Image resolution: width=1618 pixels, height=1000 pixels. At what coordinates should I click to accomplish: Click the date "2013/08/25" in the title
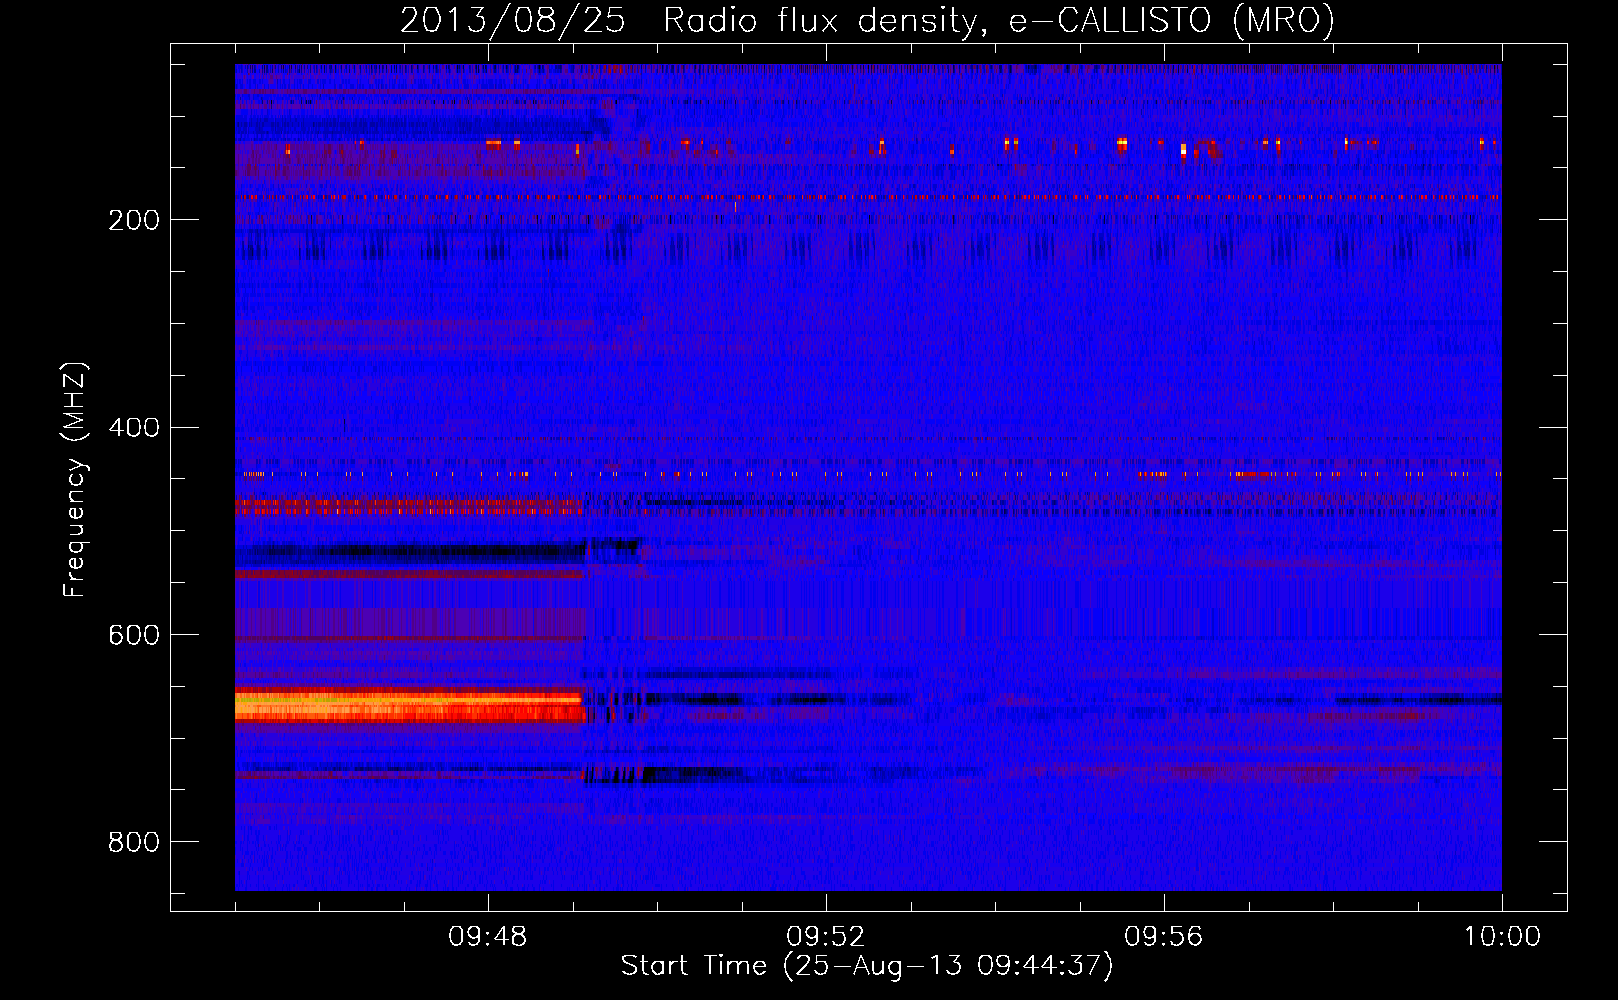coord(513,20)
